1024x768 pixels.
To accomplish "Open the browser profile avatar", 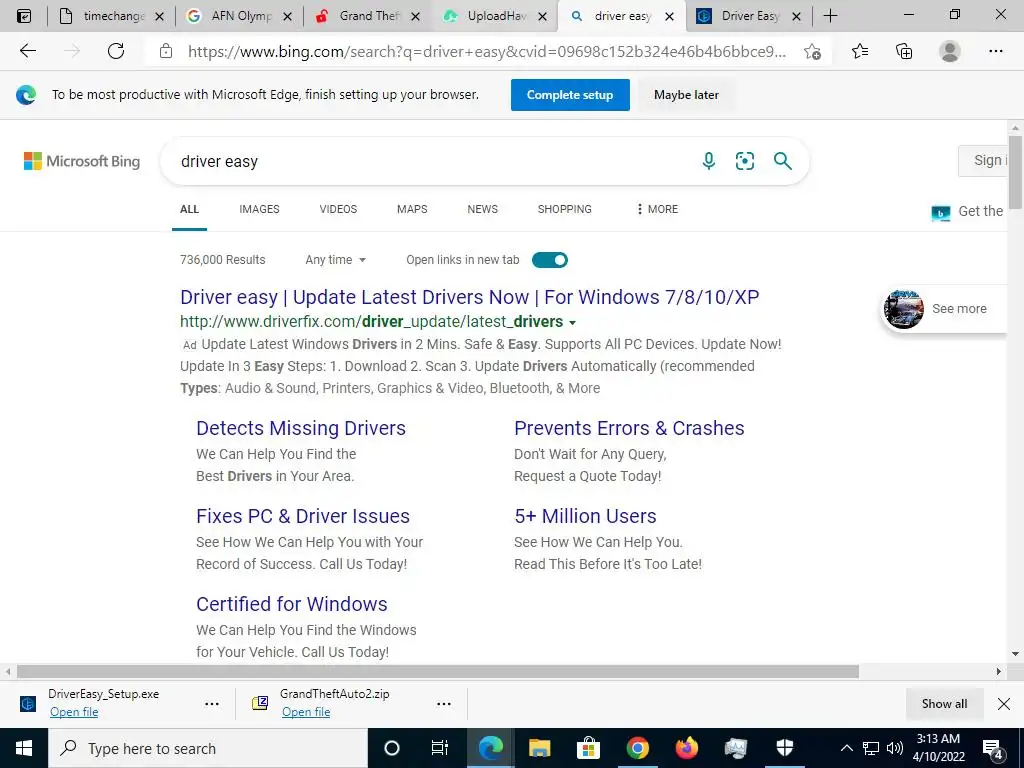I will click(x=950, y=51).
